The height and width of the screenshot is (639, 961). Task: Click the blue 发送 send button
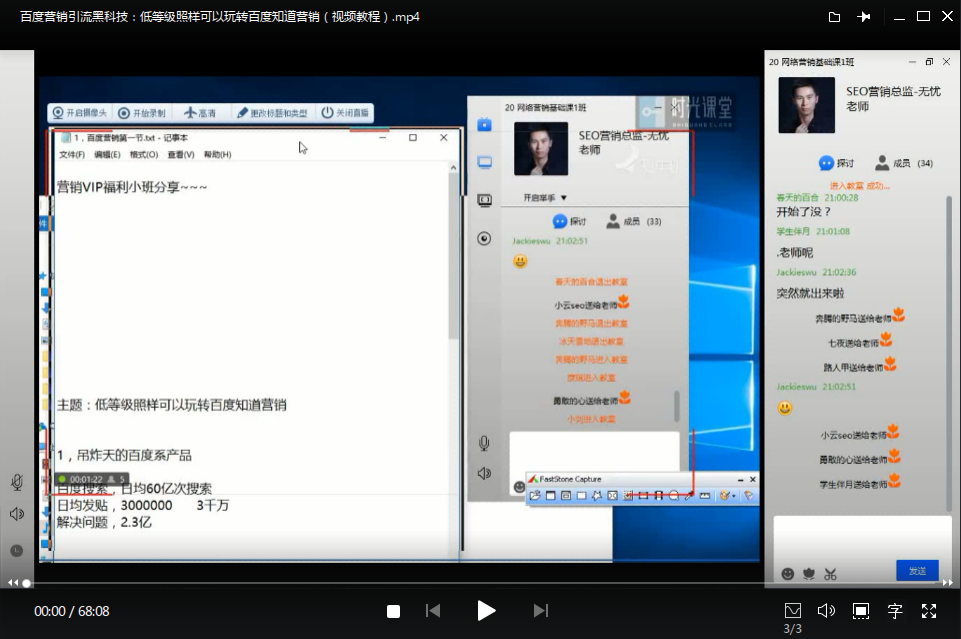(917, 570)
